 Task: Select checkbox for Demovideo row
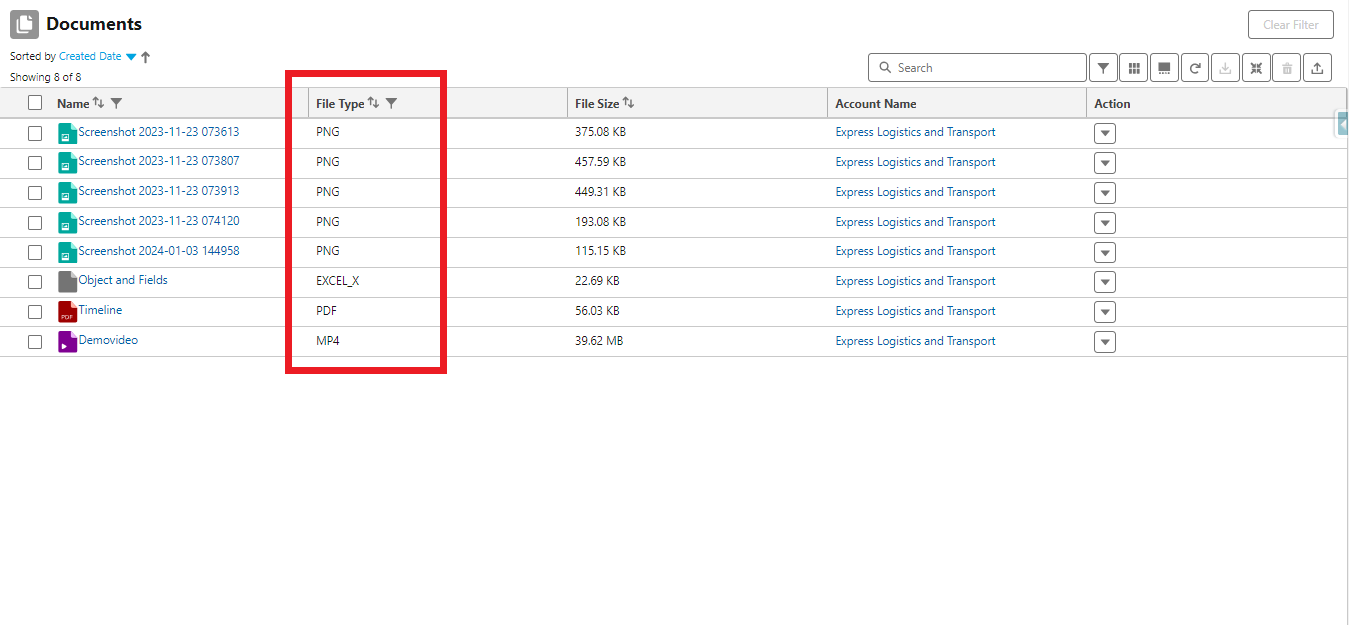[35, 342]
